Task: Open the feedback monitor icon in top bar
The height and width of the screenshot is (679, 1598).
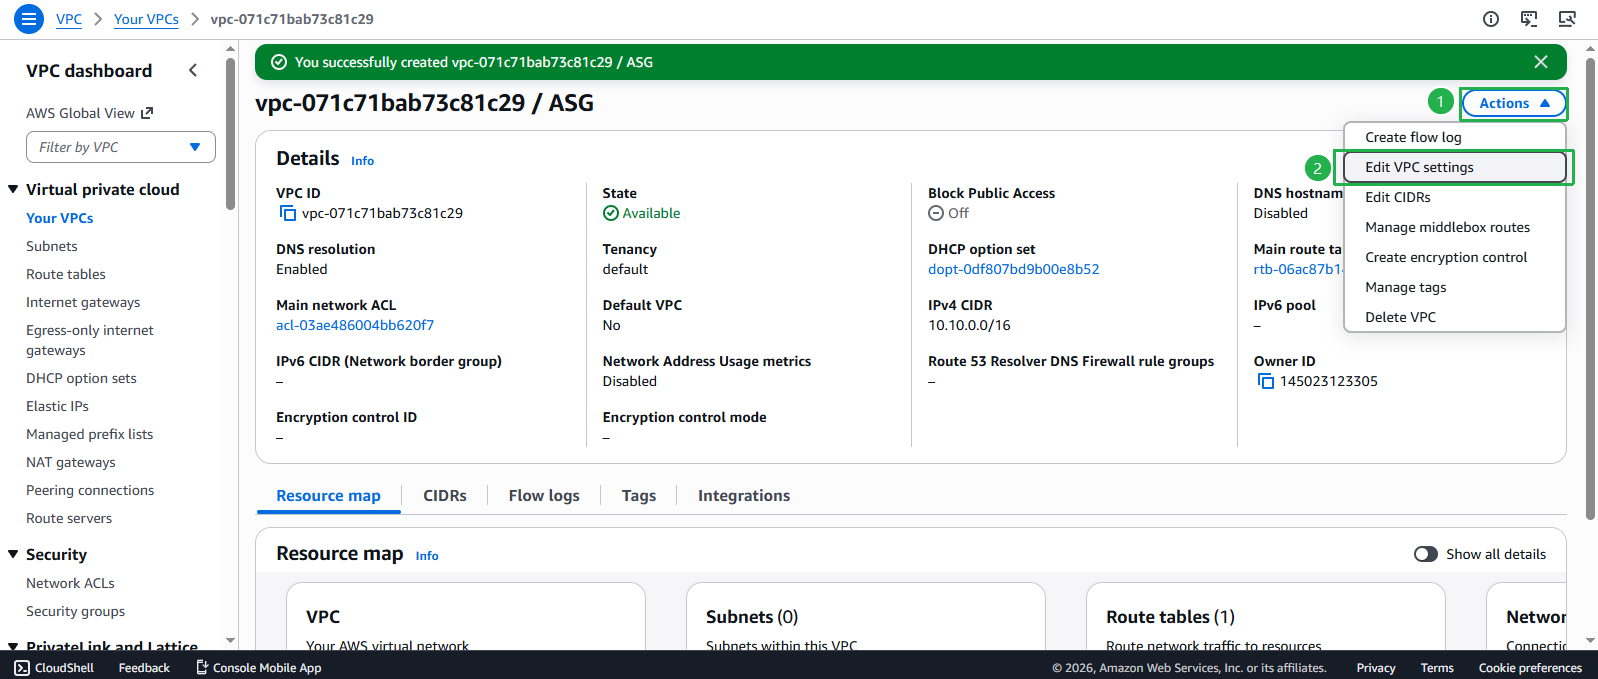Action: pyautogui.click(x=1529, y=19)
